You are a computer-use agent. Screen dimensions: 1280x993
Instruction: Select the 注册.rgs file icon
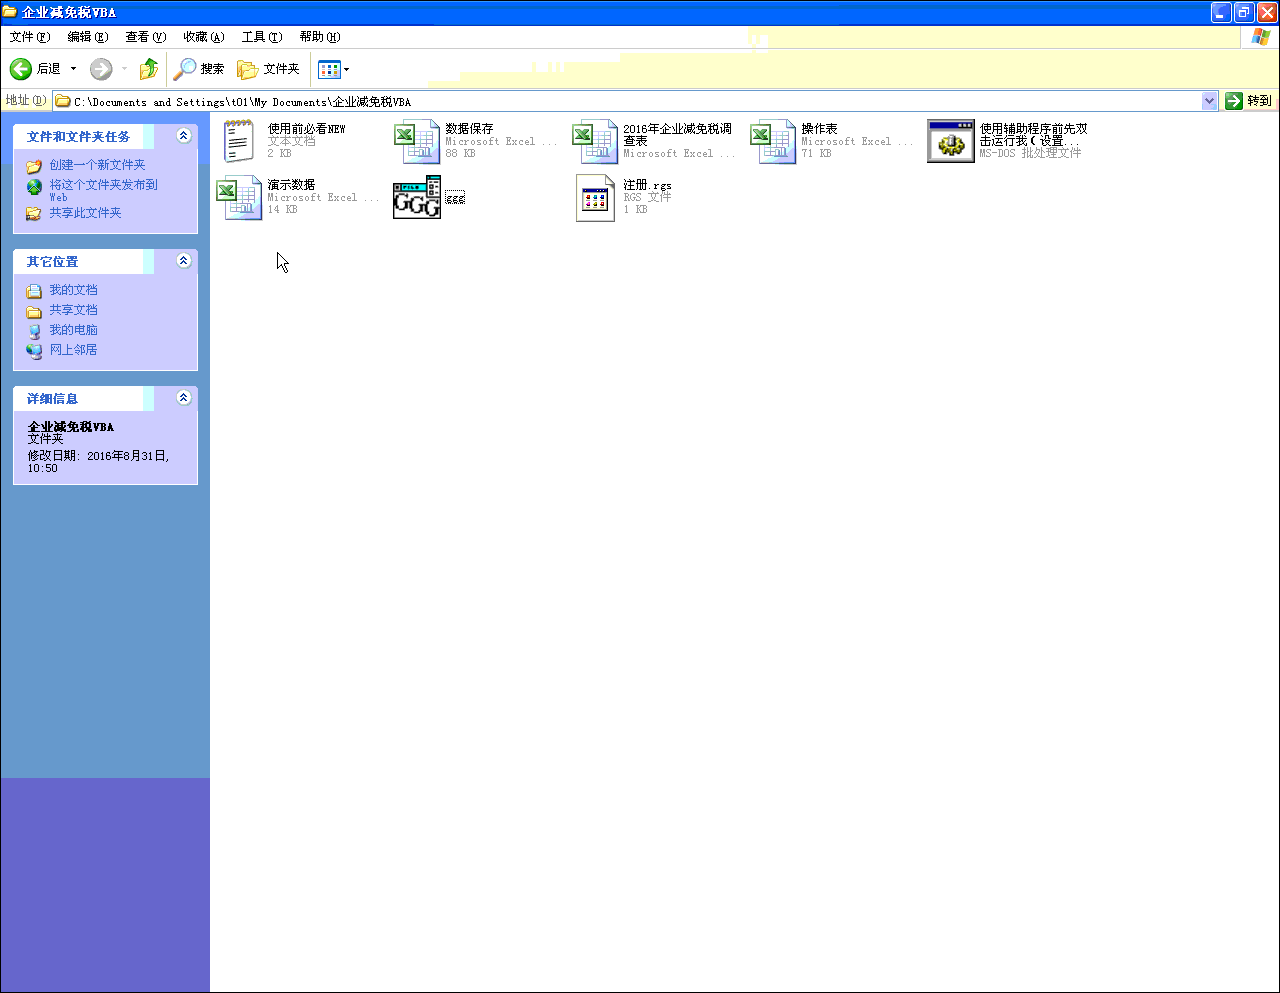point(594,197)
